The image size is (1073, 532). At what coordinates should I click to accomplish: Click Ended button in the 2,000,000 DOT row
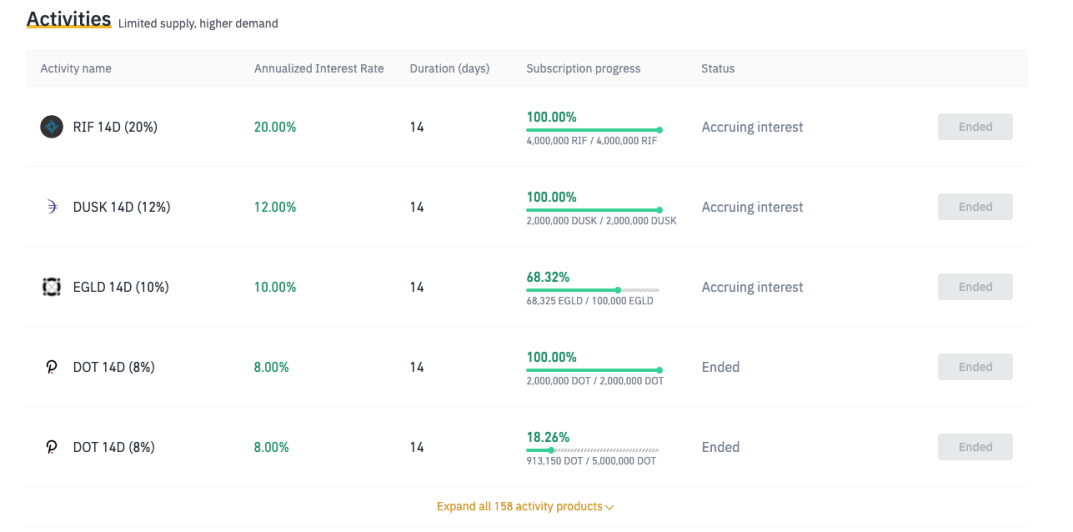(975, 367)
